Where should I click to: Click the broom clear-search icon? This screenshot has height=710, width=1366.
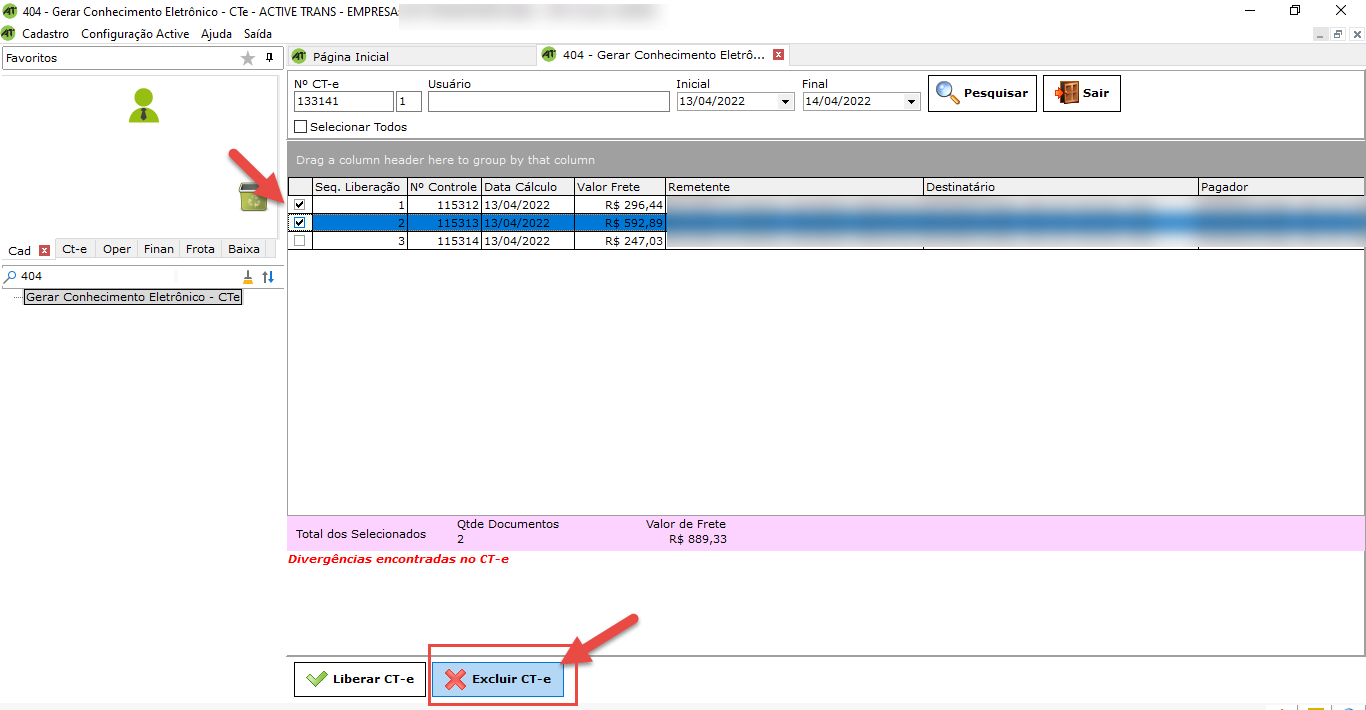click(249, 277)
